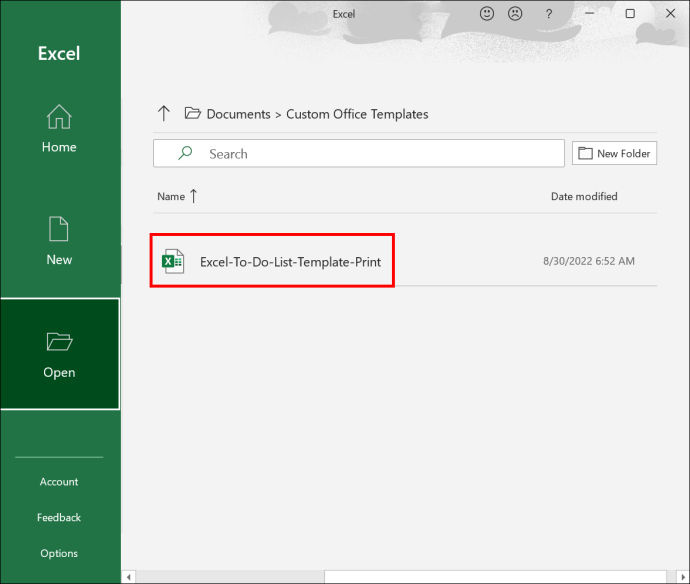Sort by the Date modified column
The width and height of the screenshot is (690, 584).
[584, 196]
